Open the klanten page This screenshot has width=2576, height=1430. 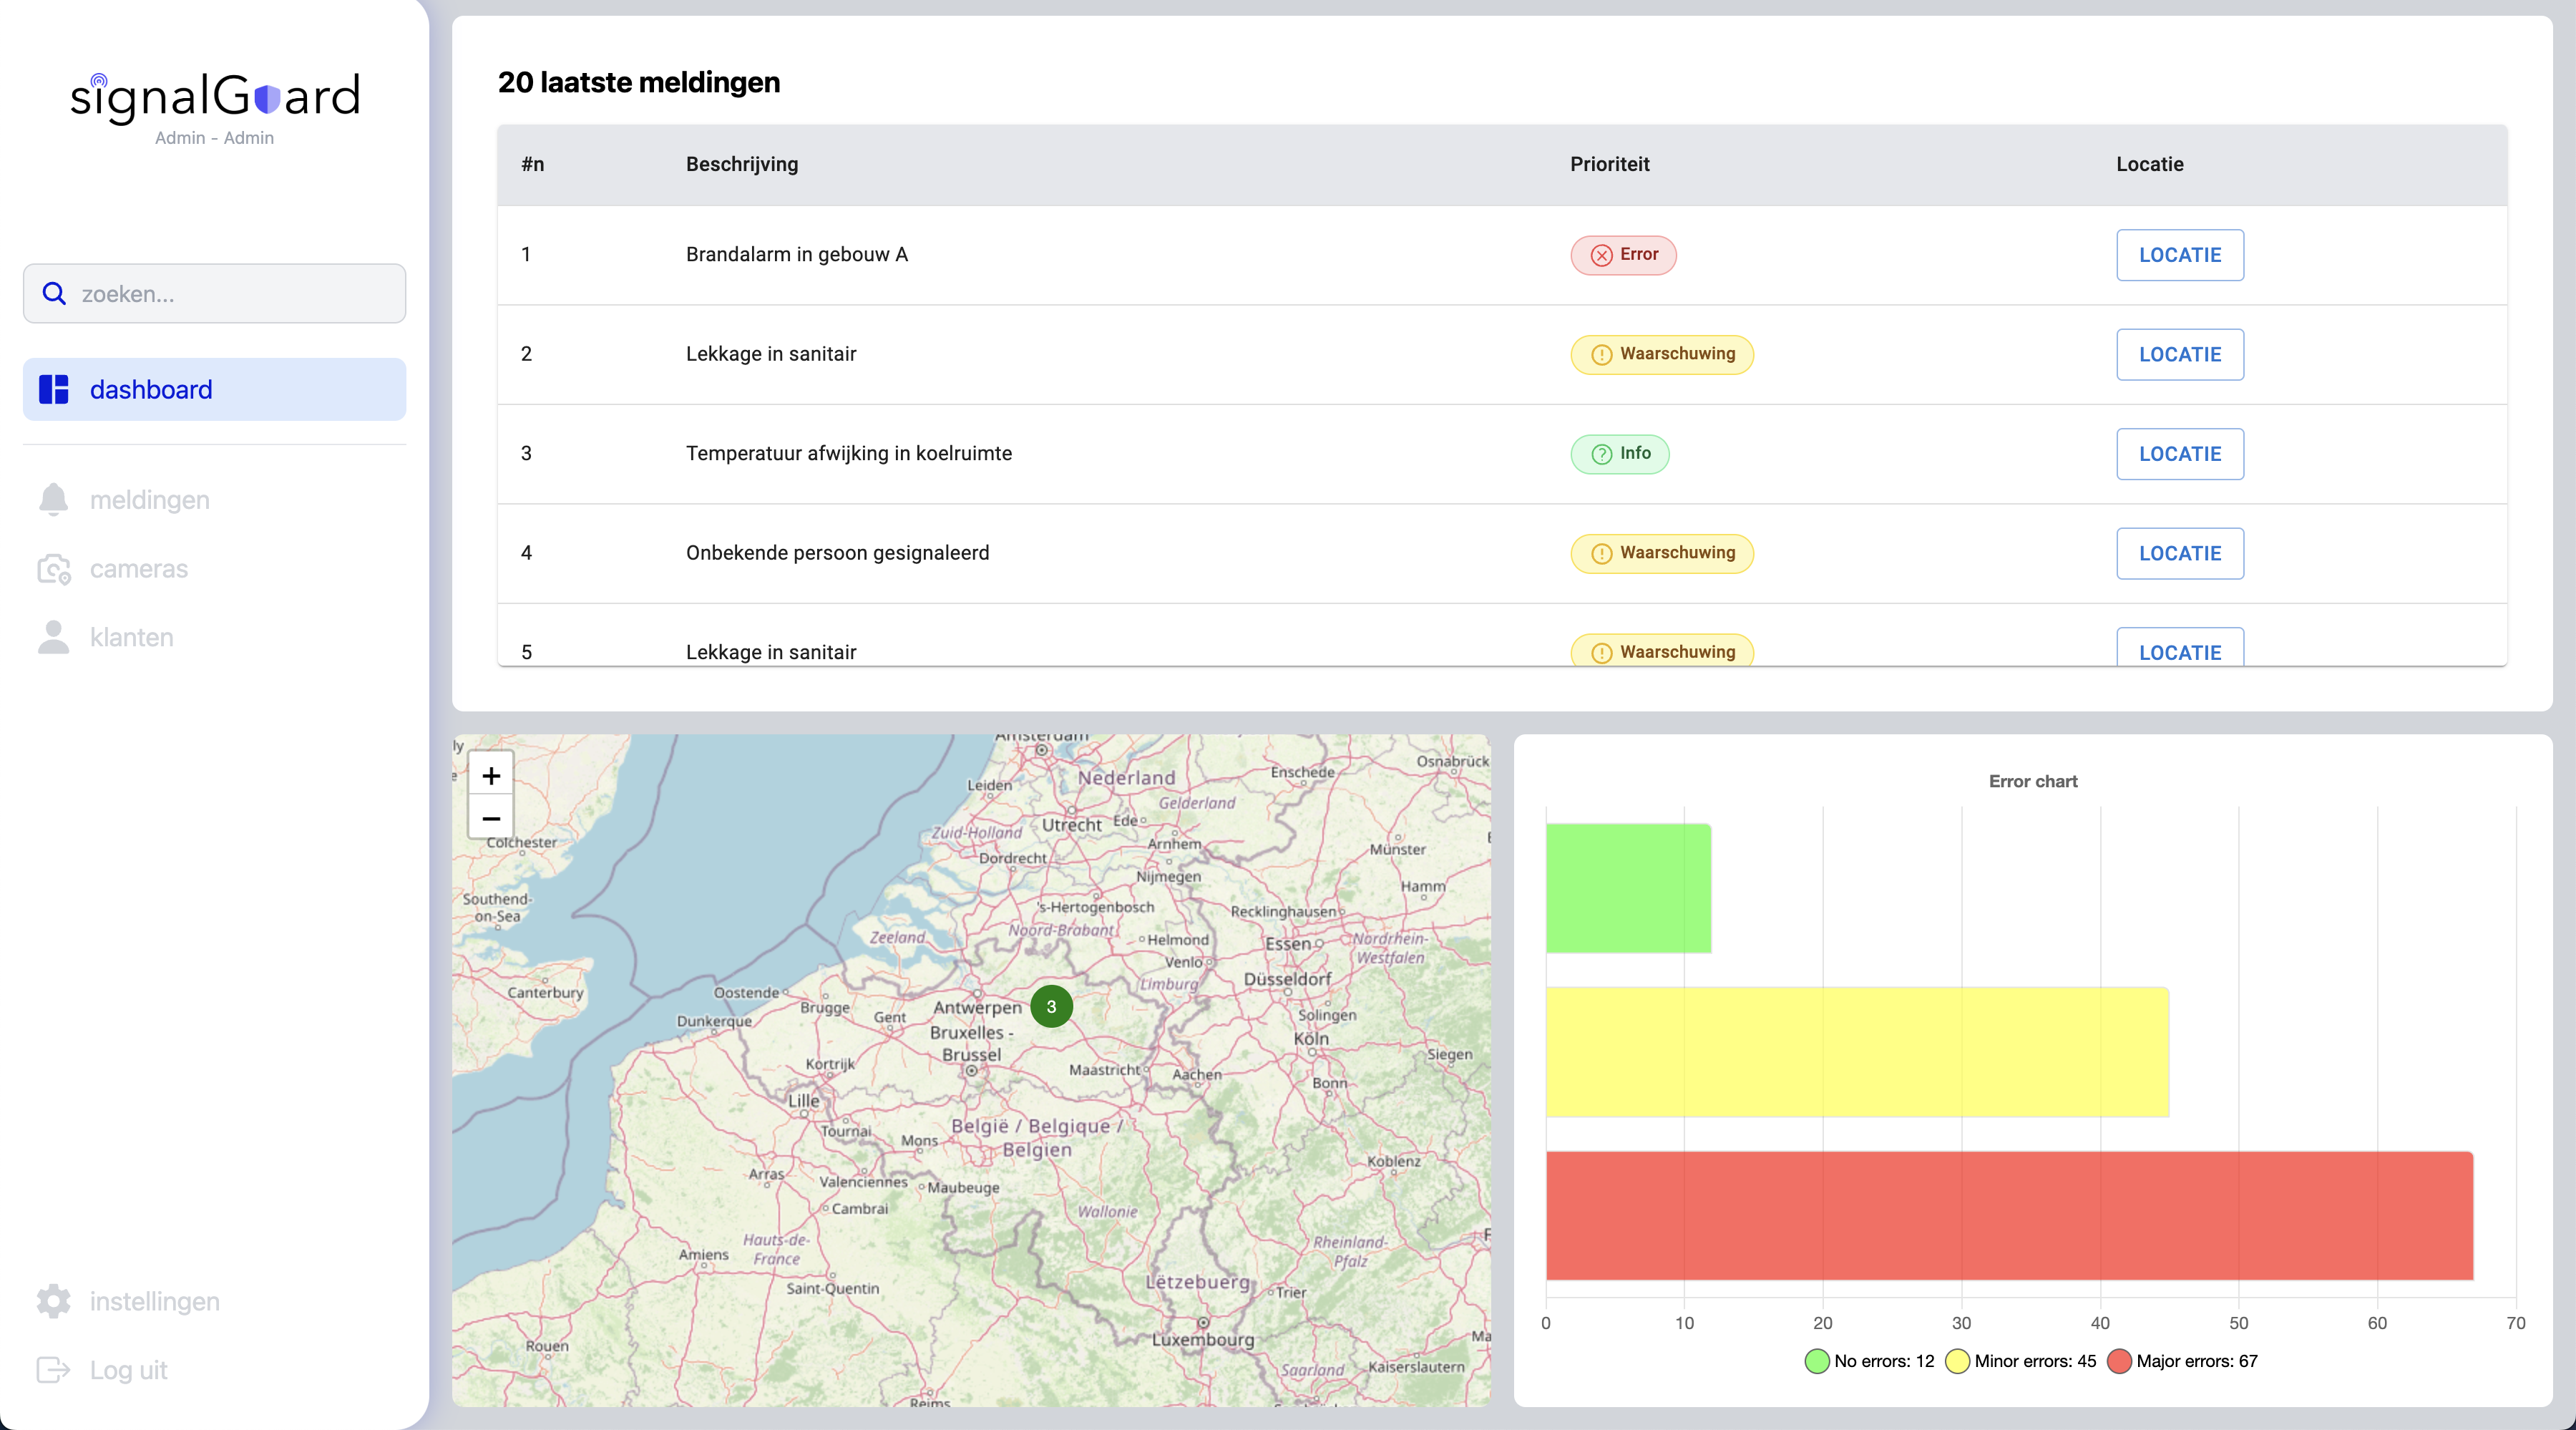point(132,637)
